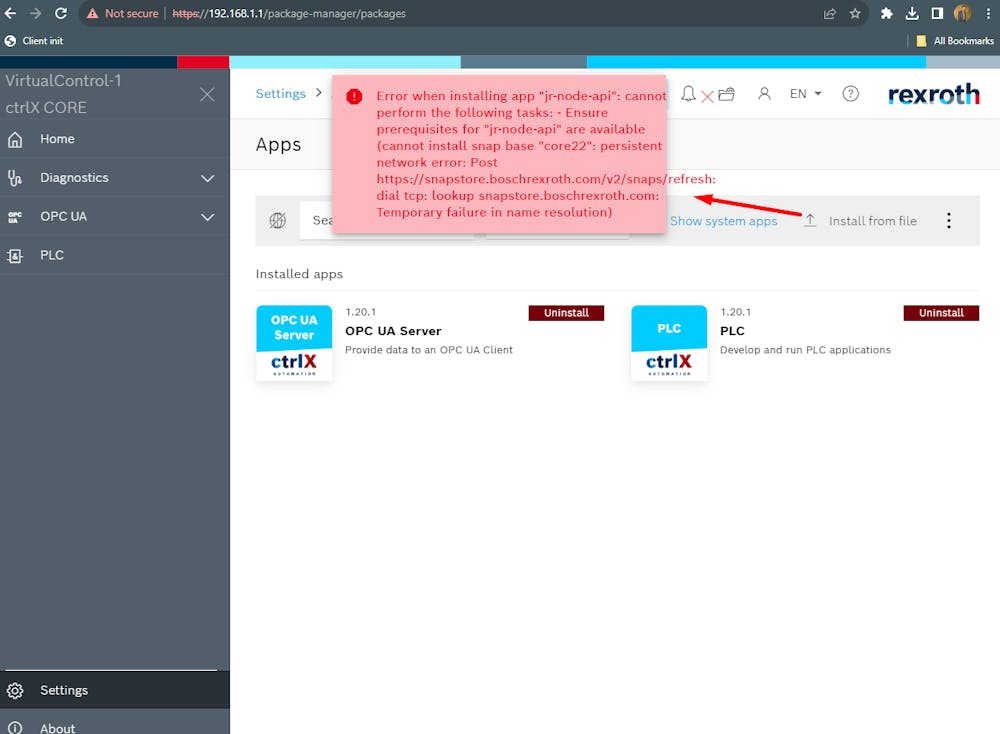Collapse the OPC UA sidebar section
Screen dimensions: 1000x734
[x=207, y=216]
